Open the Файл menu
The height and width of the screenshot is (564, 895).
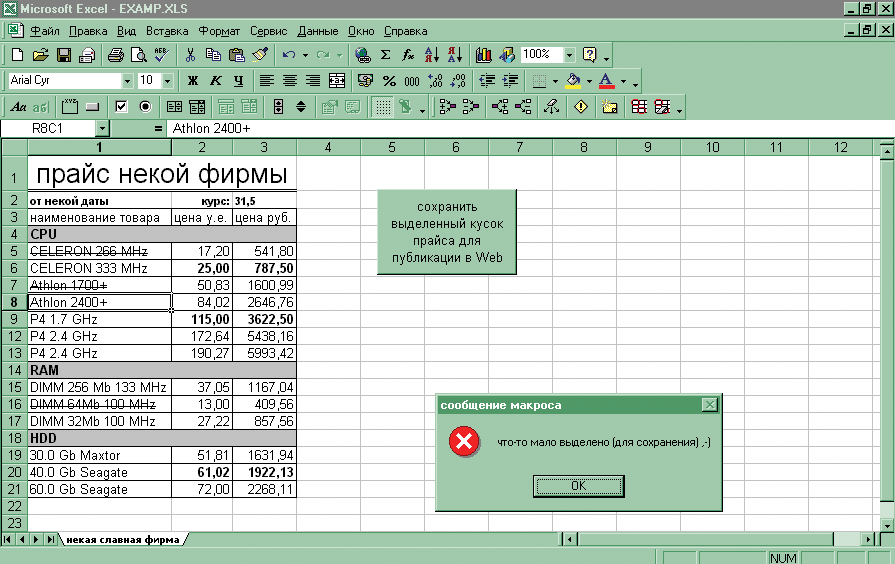45,31
